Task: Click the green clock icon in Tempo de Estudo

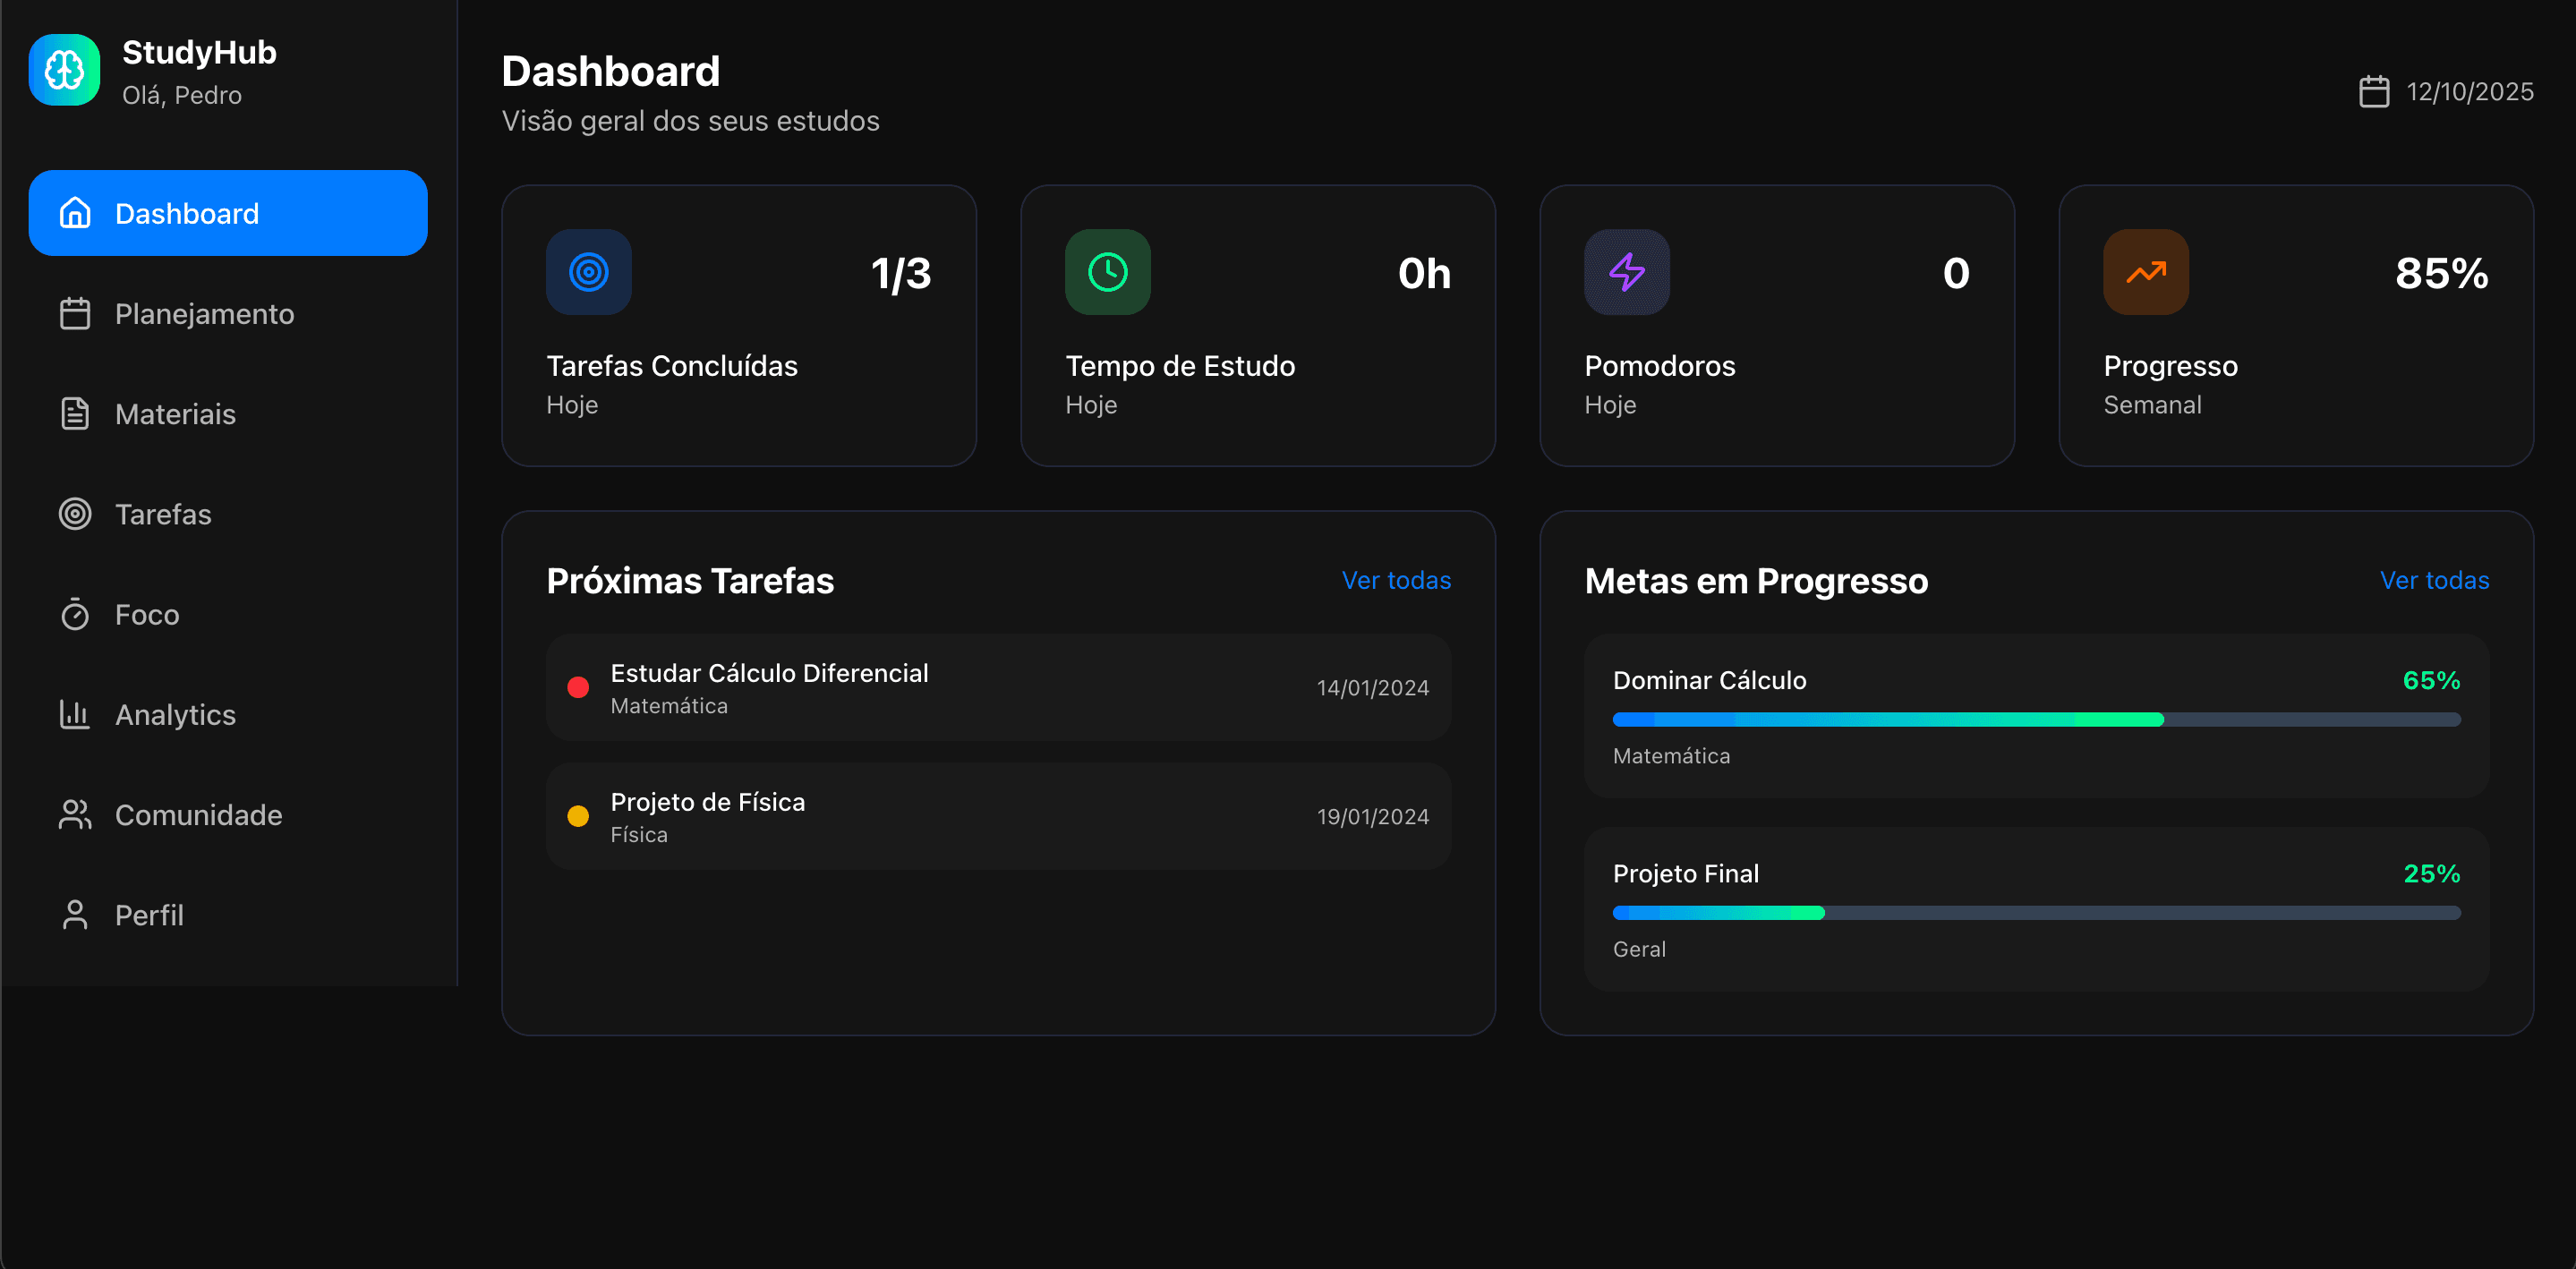Action: (x=1107, y=272)
